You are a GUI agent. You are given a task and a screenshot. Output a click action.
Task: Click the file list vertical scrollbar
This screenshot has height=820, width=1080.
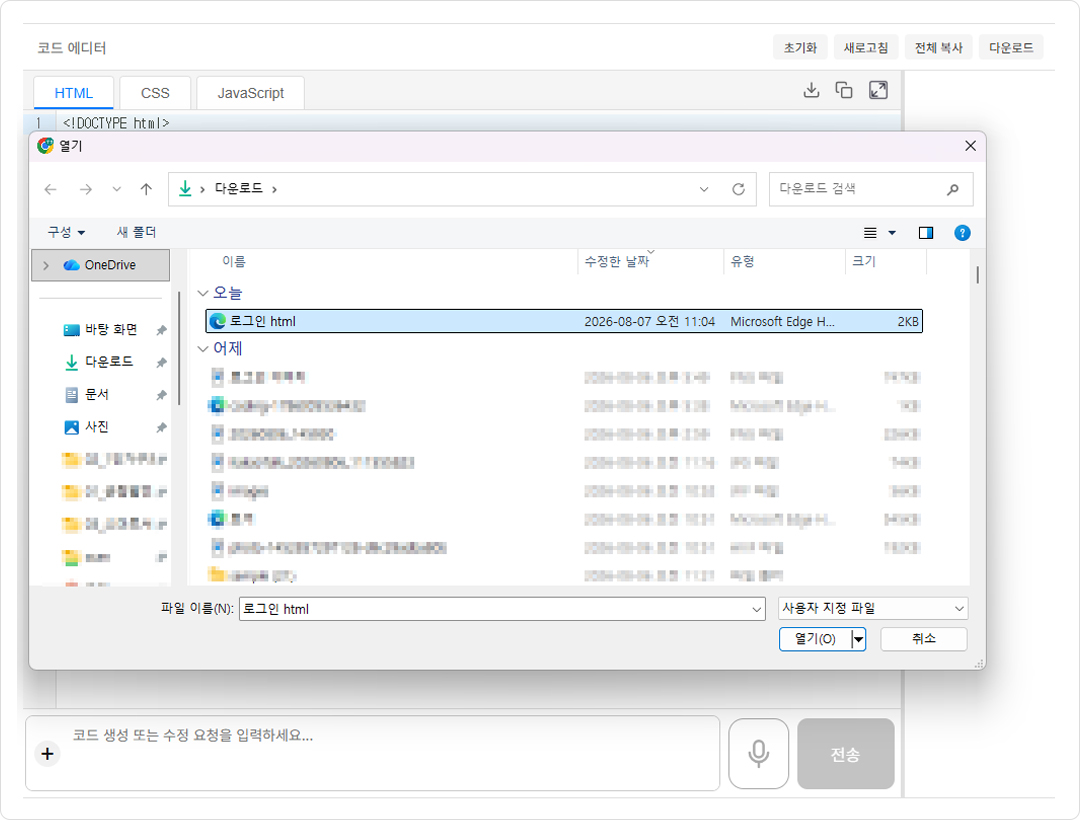(977, 275)
